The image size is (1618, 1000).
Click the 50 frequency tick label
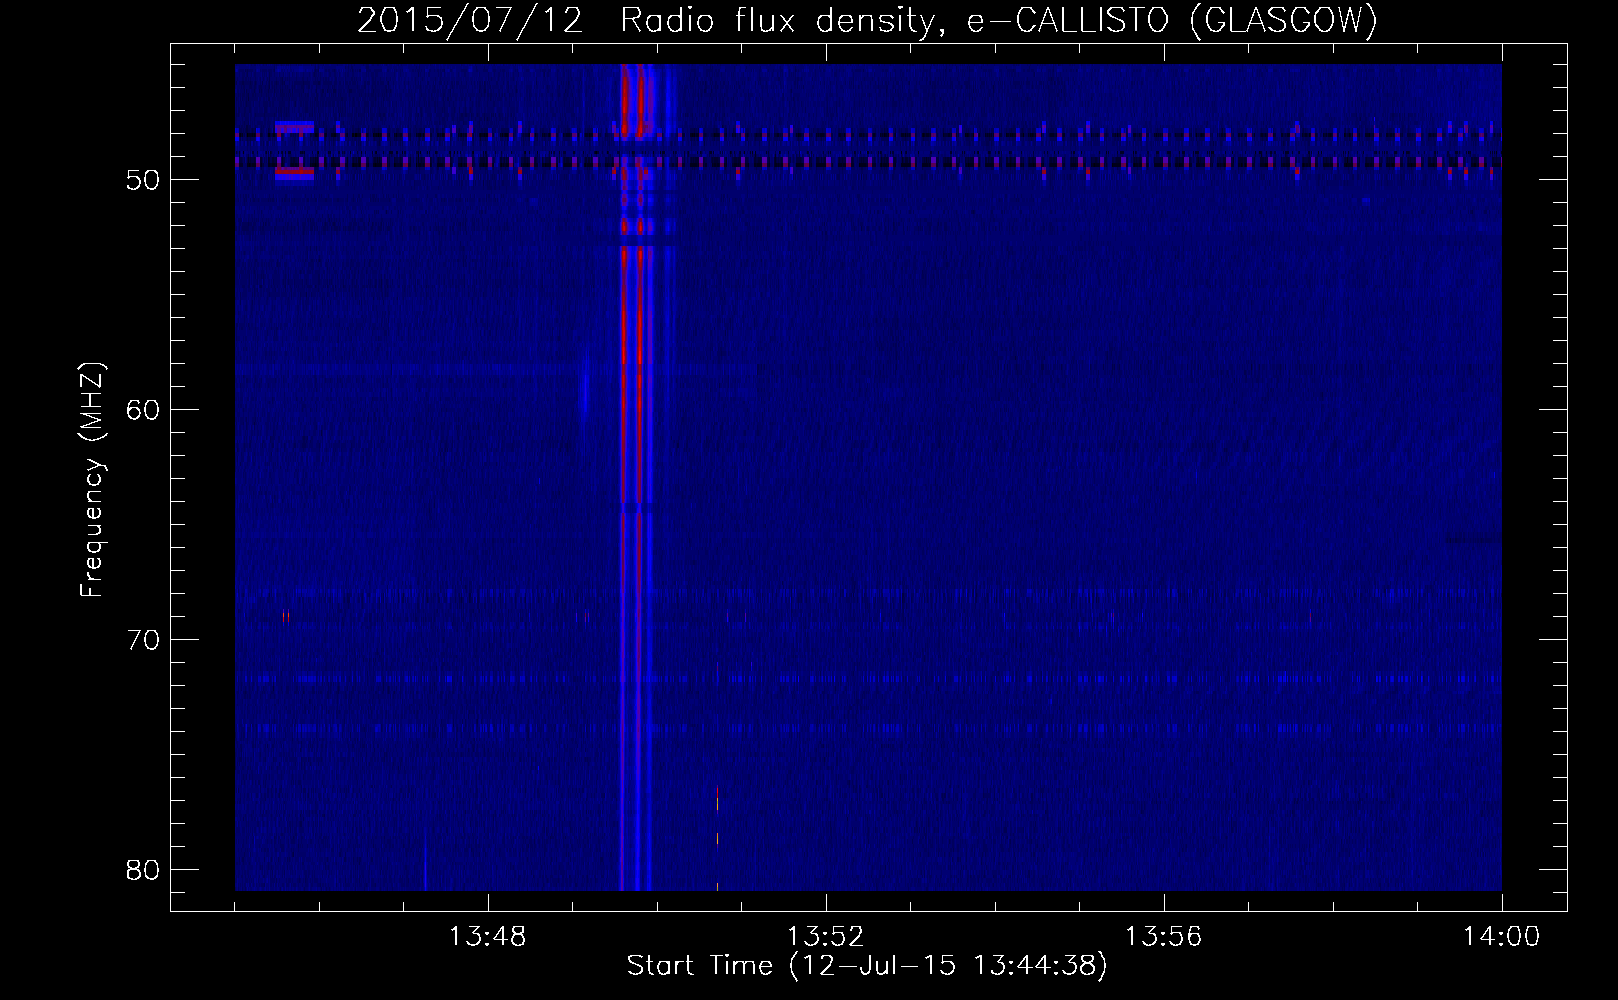pyautogui.click(x=144, y=180)
